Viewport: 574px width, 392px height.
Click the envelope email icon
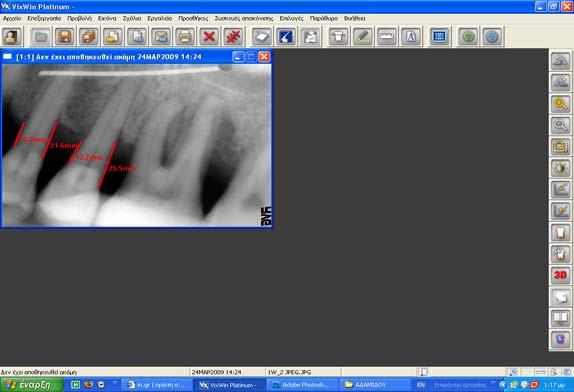pos(161,37)
